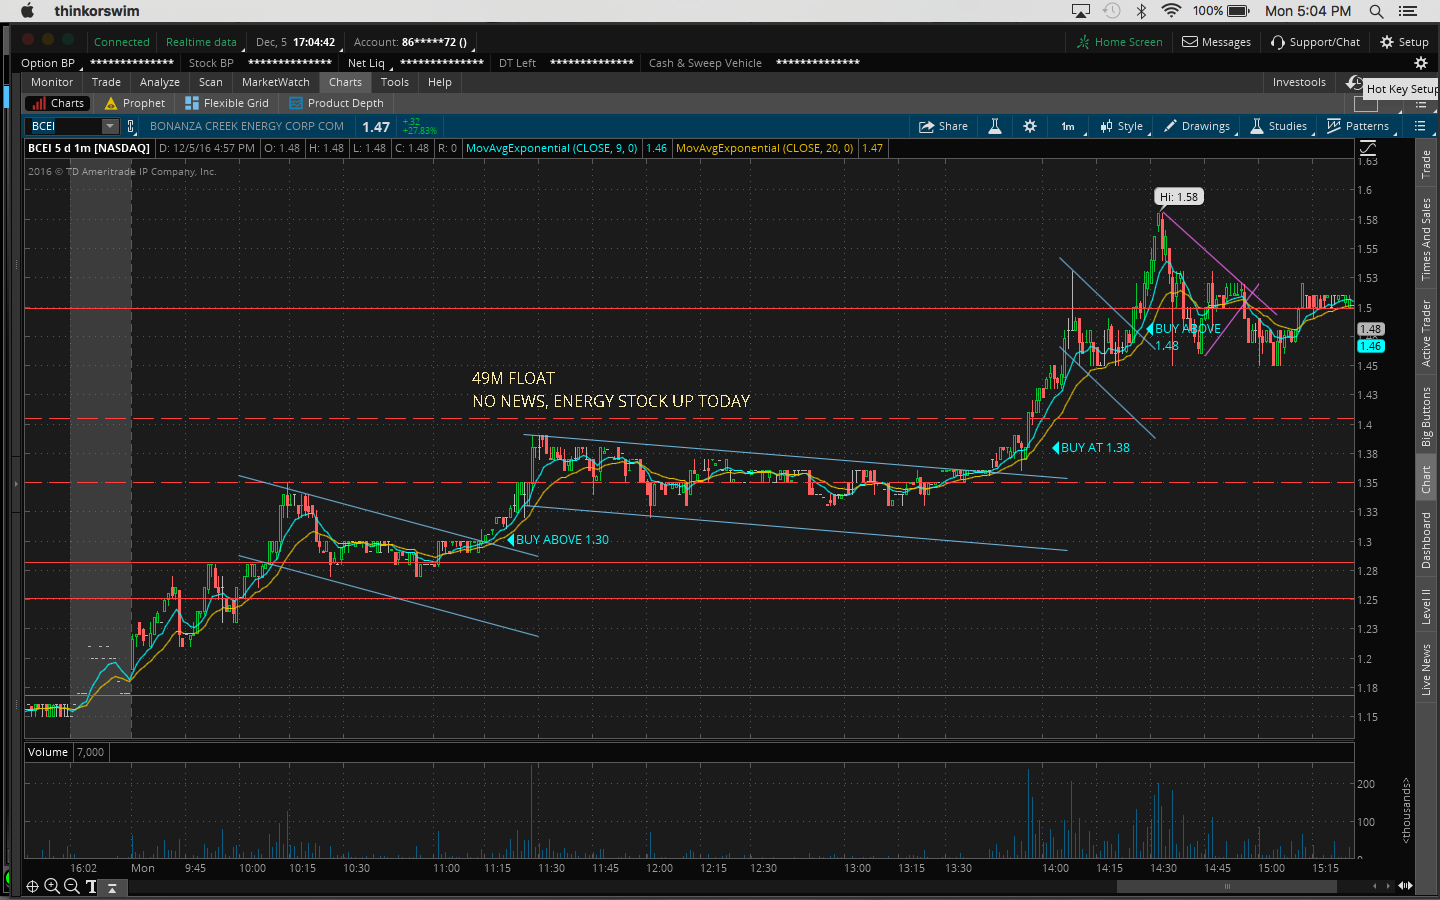
Task: Click the Volume study label
Action: coord(48,752)
